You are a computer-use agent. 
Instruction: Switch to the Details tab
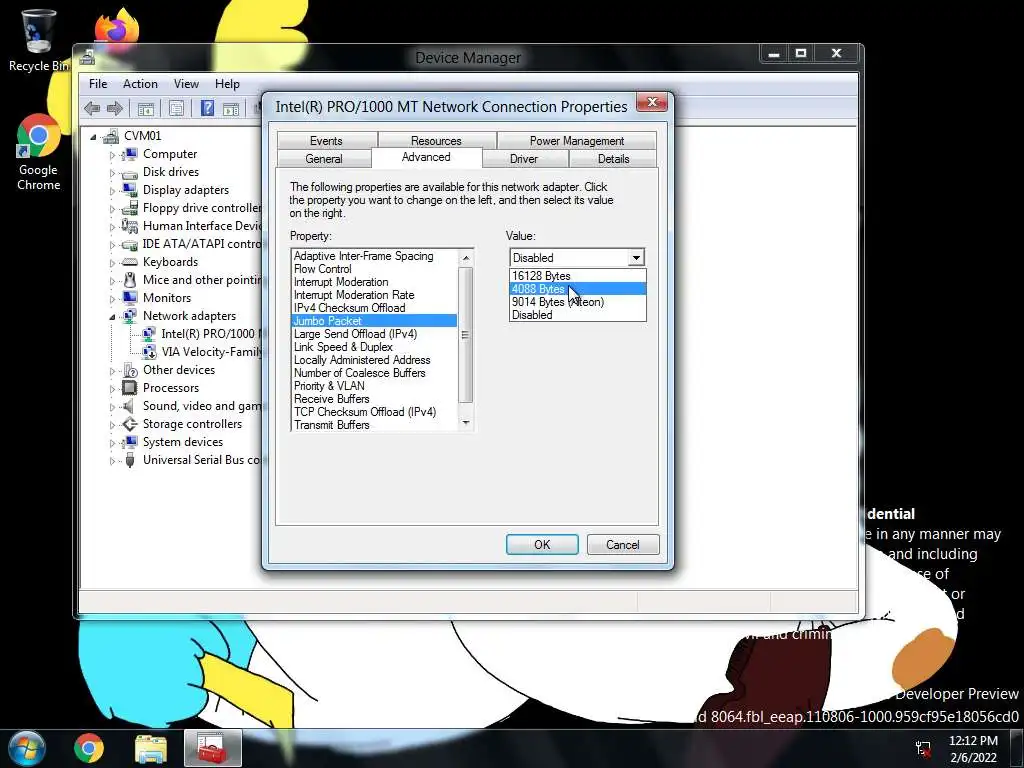coord(613,159)
